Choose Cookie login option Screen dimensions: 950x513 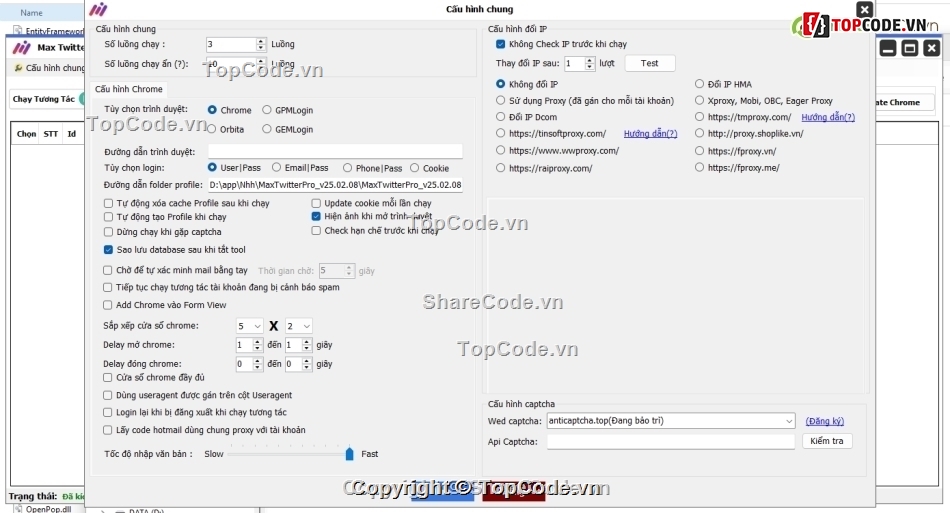[414, 168]
